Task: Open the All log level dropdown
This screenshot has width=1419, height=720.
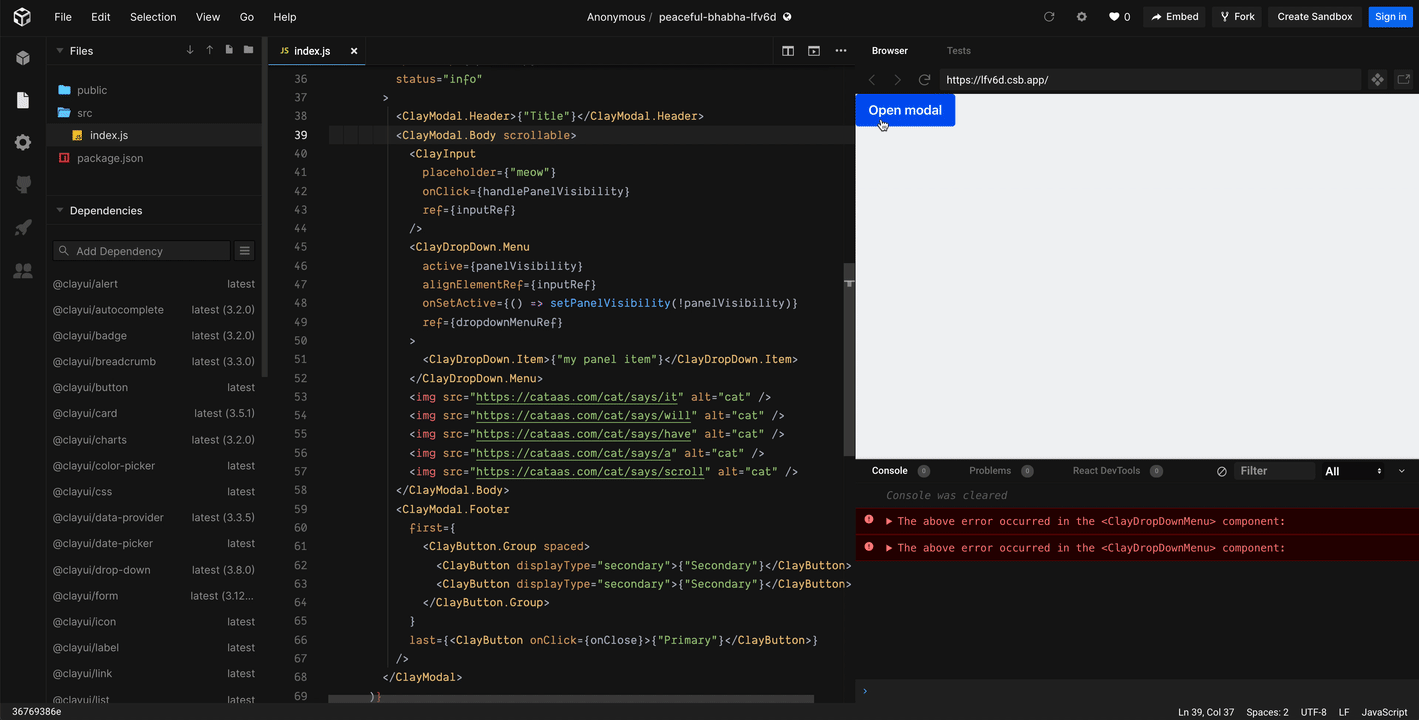Action: point(1353,471)
